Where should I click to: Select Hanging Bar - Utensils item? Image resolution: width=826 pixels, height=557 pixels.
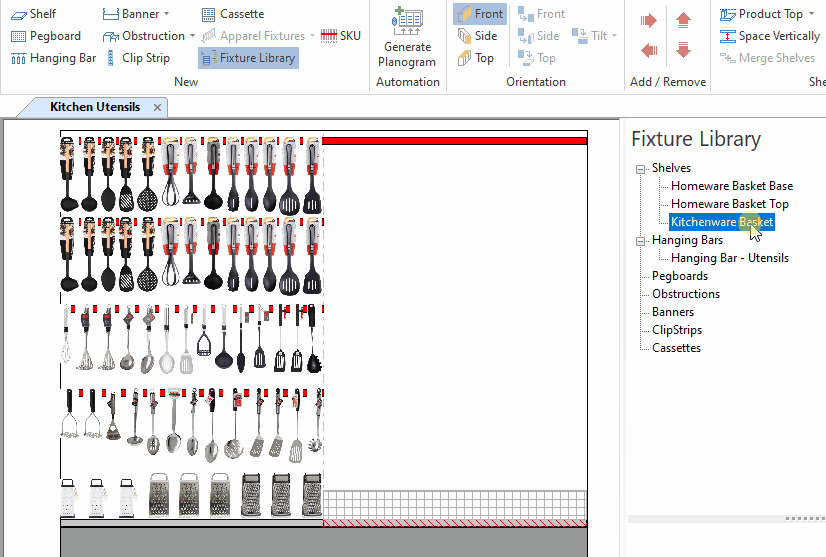pos(730,258)
